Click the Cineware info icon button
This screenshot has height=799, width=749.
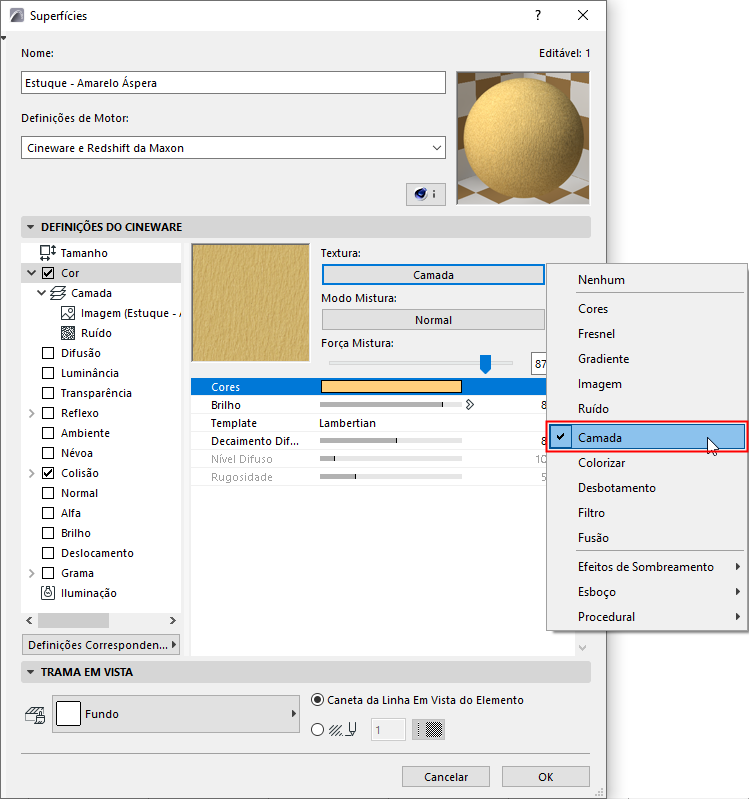click(425, 194)
